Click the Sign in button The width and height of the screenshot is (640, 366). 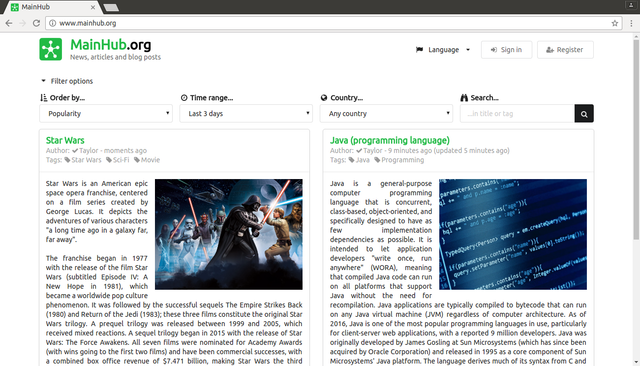pyautogui.click(x=507, y=50)
